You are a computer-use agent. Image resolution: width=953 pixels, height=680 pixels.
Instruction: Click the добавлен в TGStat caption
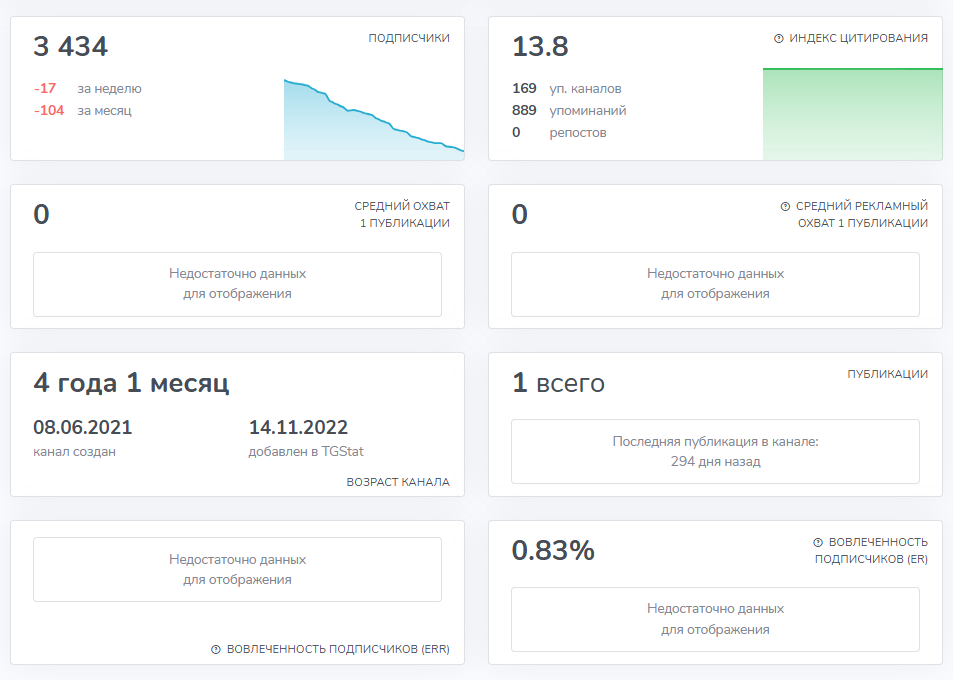tap(306, 452)
